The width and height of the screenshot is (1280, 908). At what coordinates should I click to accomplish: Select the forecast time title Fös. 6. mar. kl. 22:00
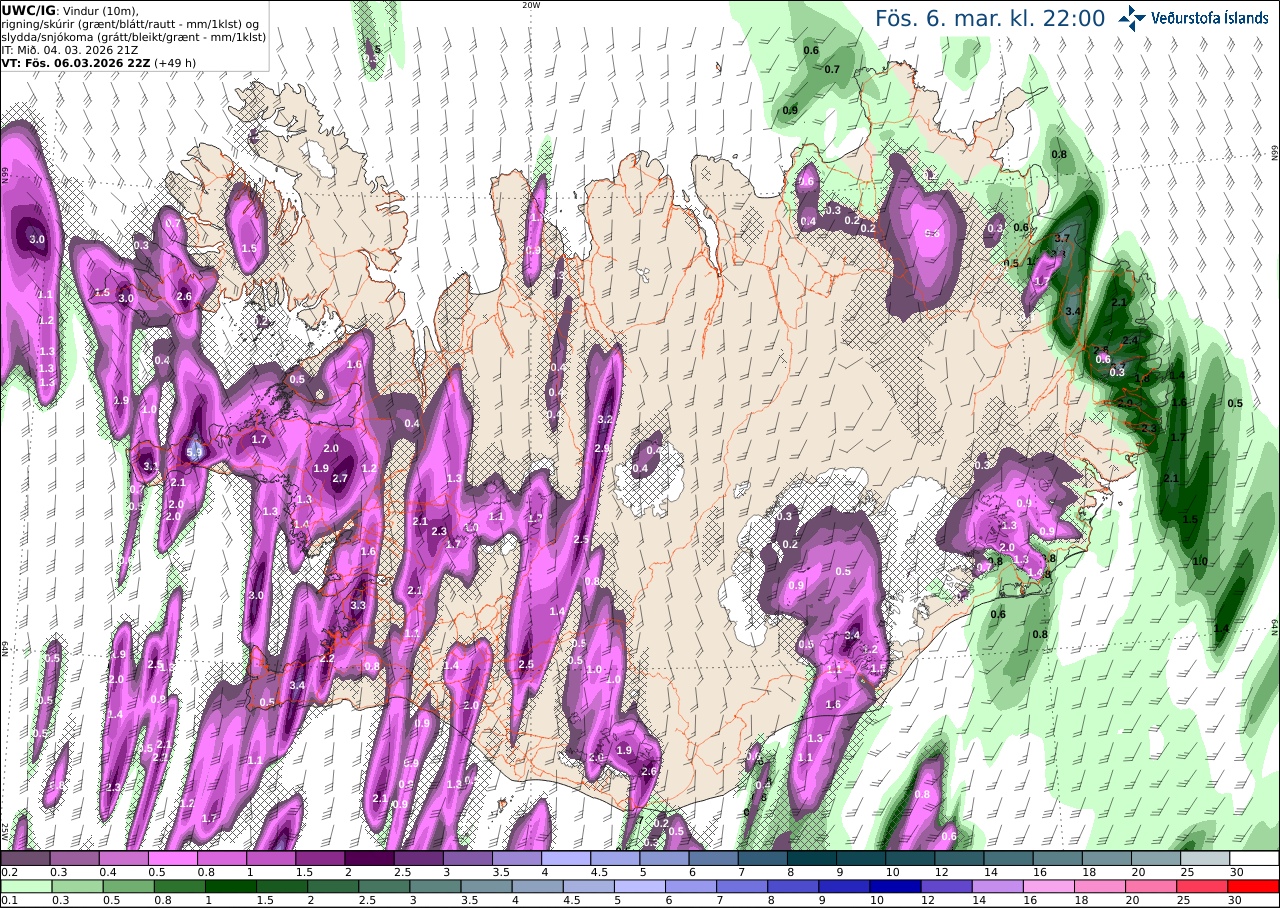(x=990, y=18)
